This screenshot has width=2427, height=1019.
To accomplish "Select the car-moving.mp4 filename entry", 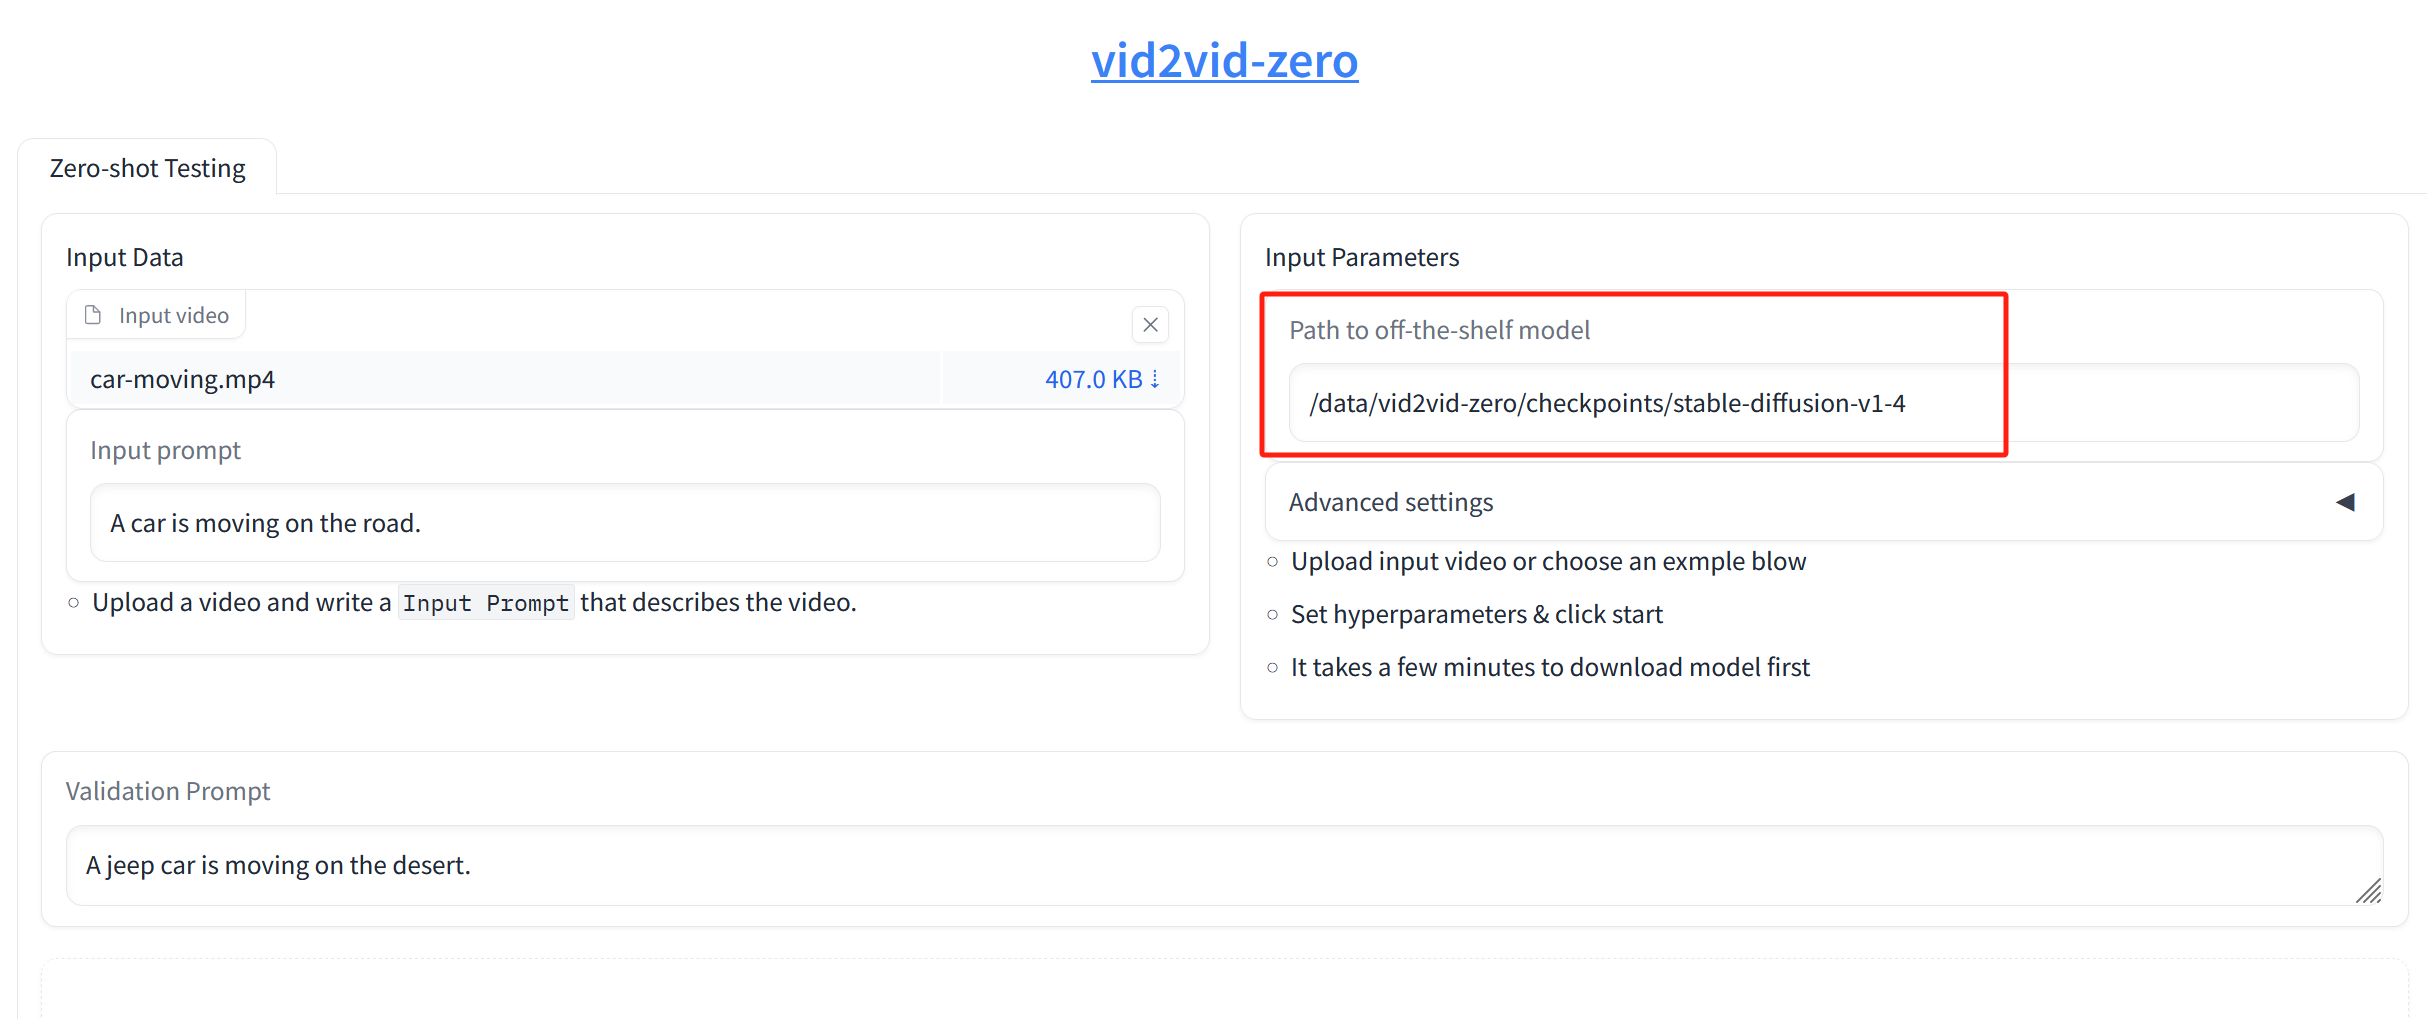I will point(182,378).
